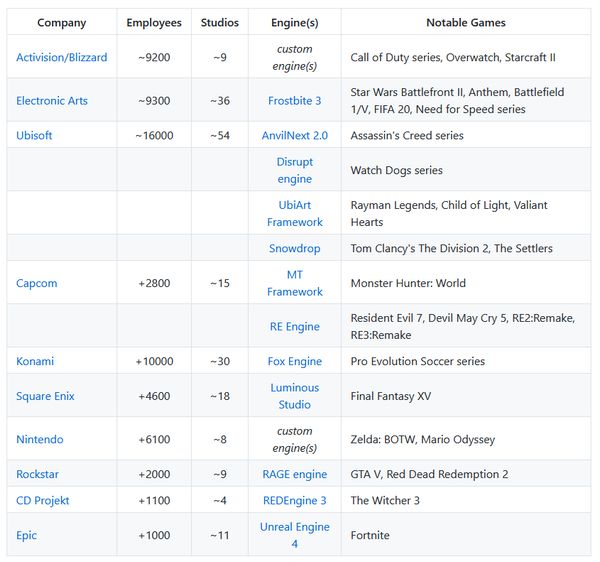The height and width of the screenshot is (562, 600).
Task: Open the RE Engine link
Action: 295,327
